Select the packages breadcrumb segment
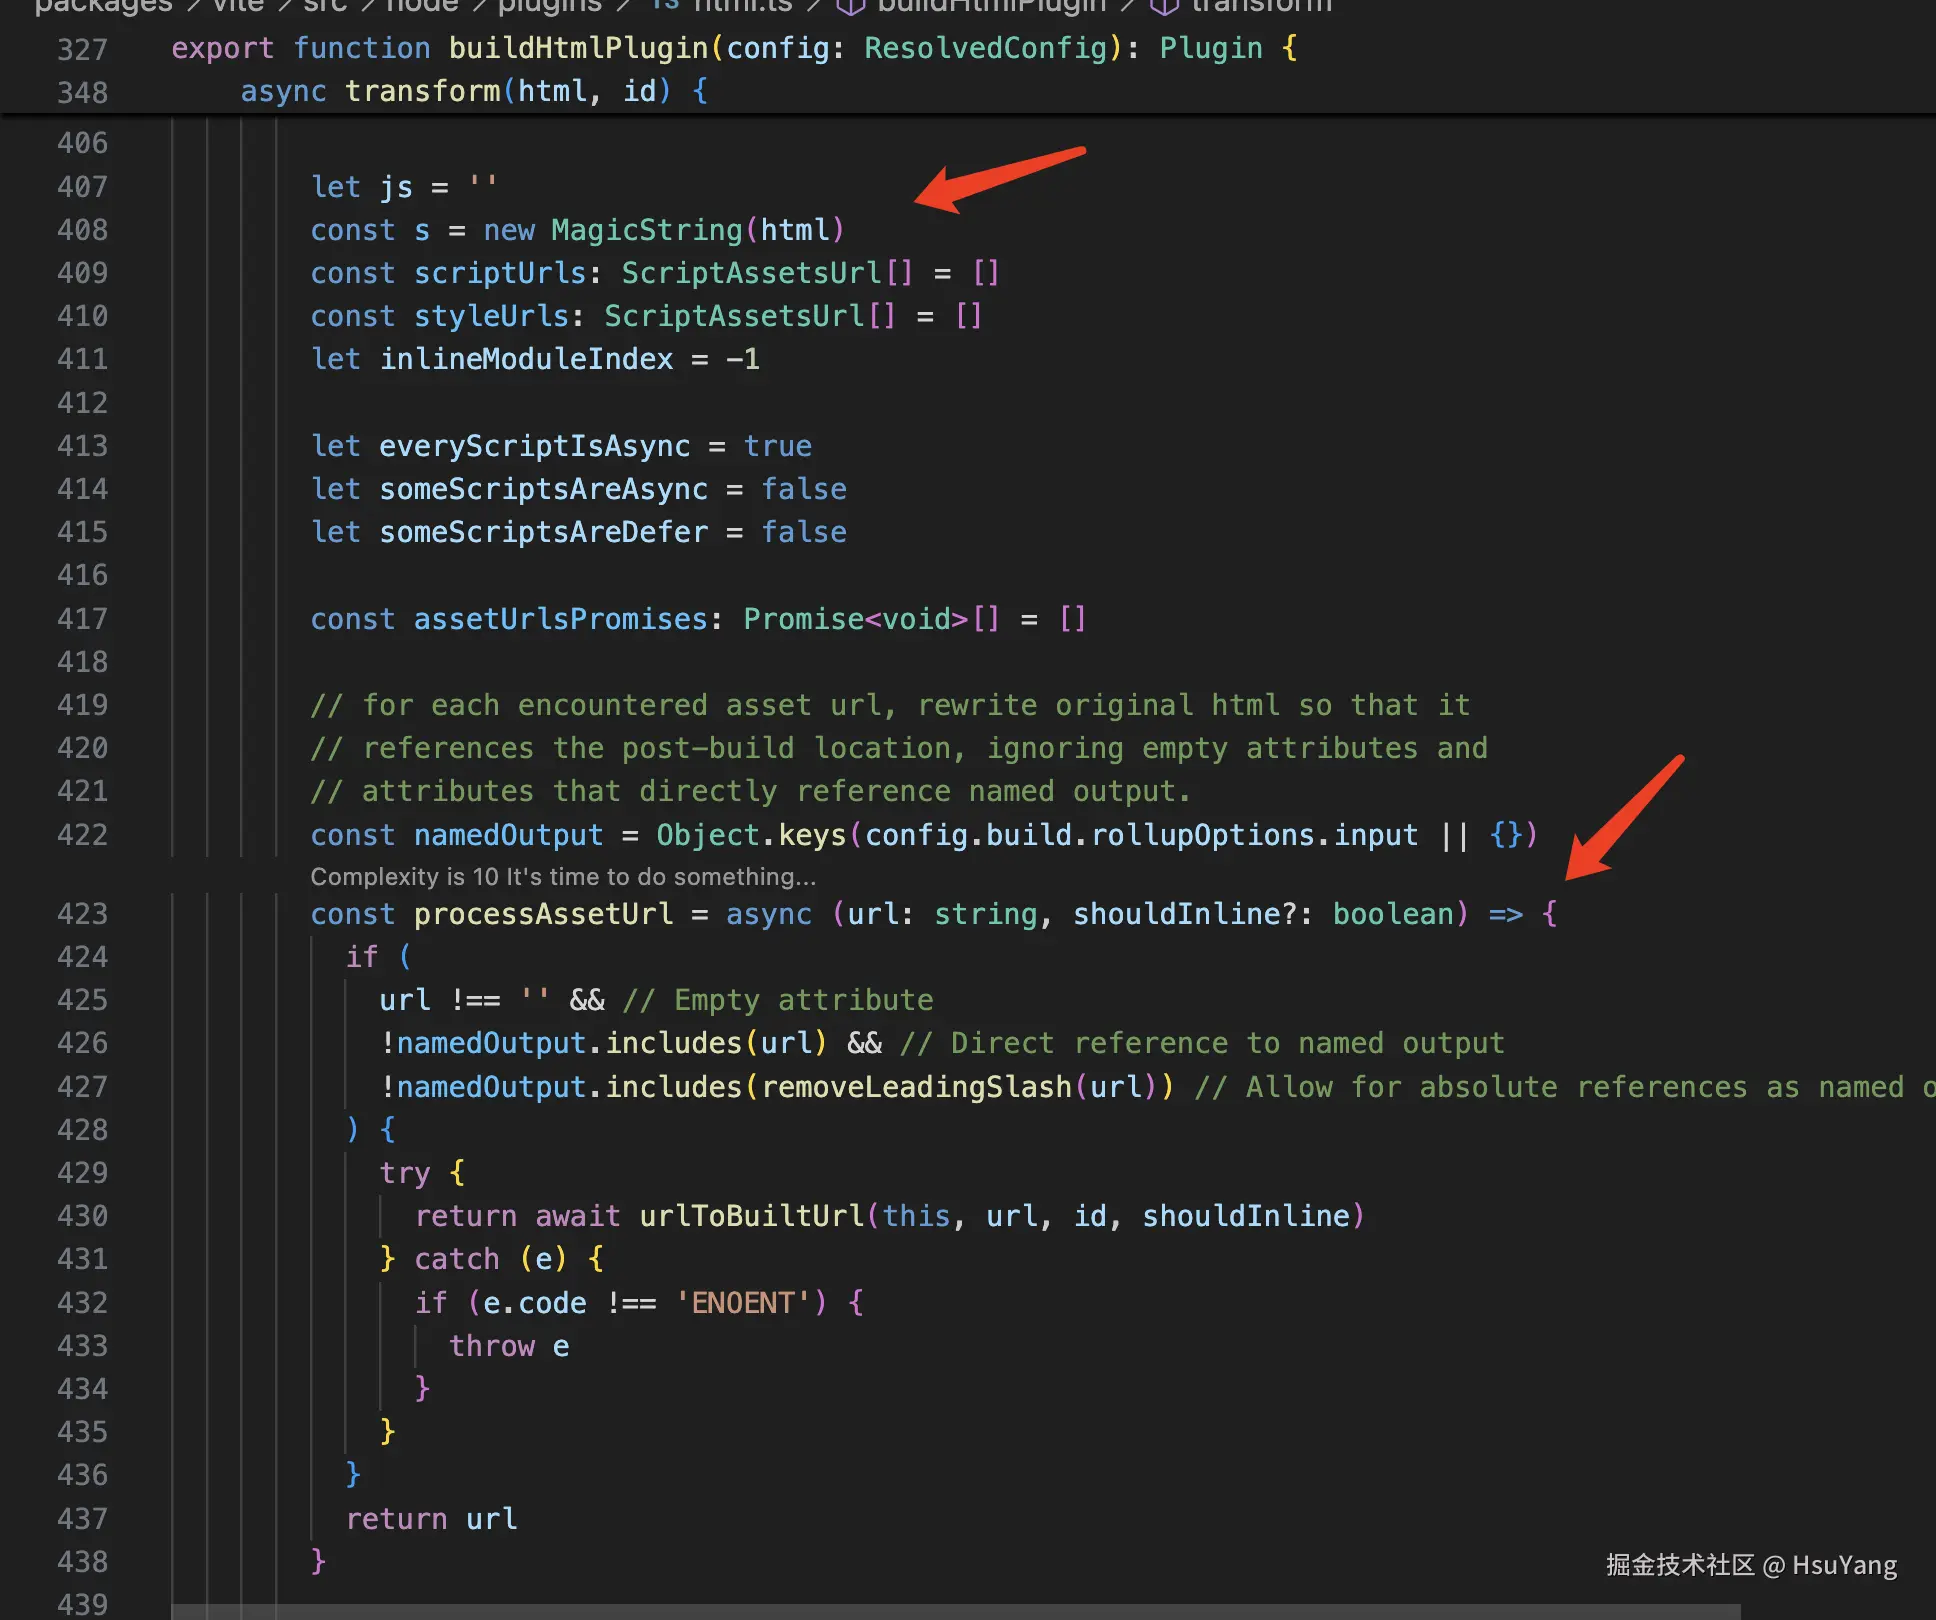Image resolution: width=1936 pixels, height=1620 pixels. click(x=103, y=6)
